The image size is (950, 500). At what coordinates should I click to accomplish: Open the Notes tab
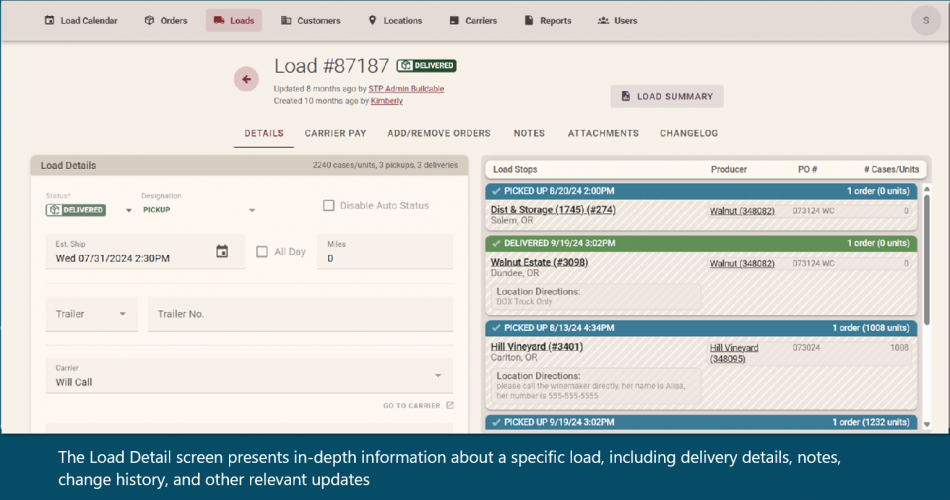tap(530, 133)
